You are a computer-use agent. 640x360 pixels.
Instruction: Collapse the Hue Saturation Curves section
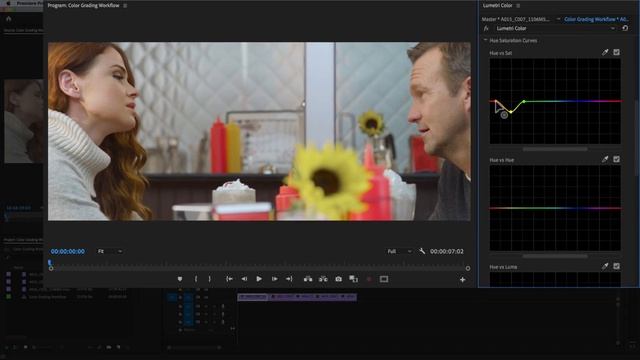tap(485, 40)
